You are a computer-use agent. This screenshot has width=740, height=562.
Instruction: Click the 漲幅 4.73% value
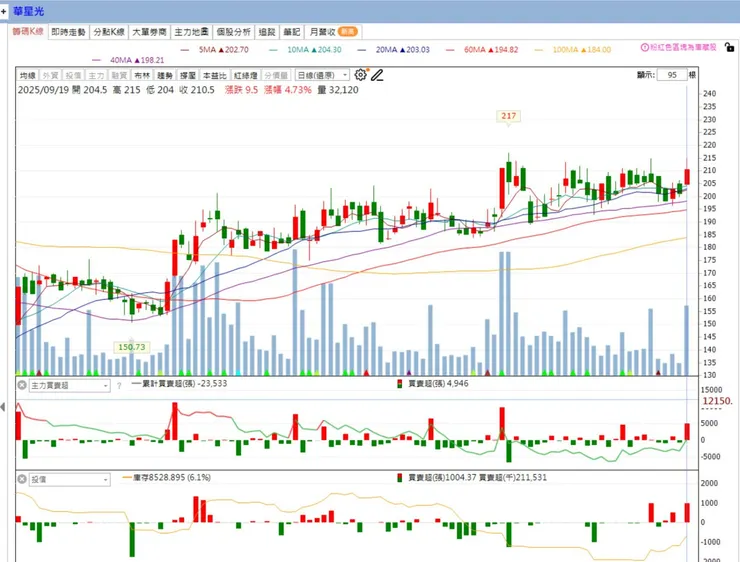click(x=288, y=90)
